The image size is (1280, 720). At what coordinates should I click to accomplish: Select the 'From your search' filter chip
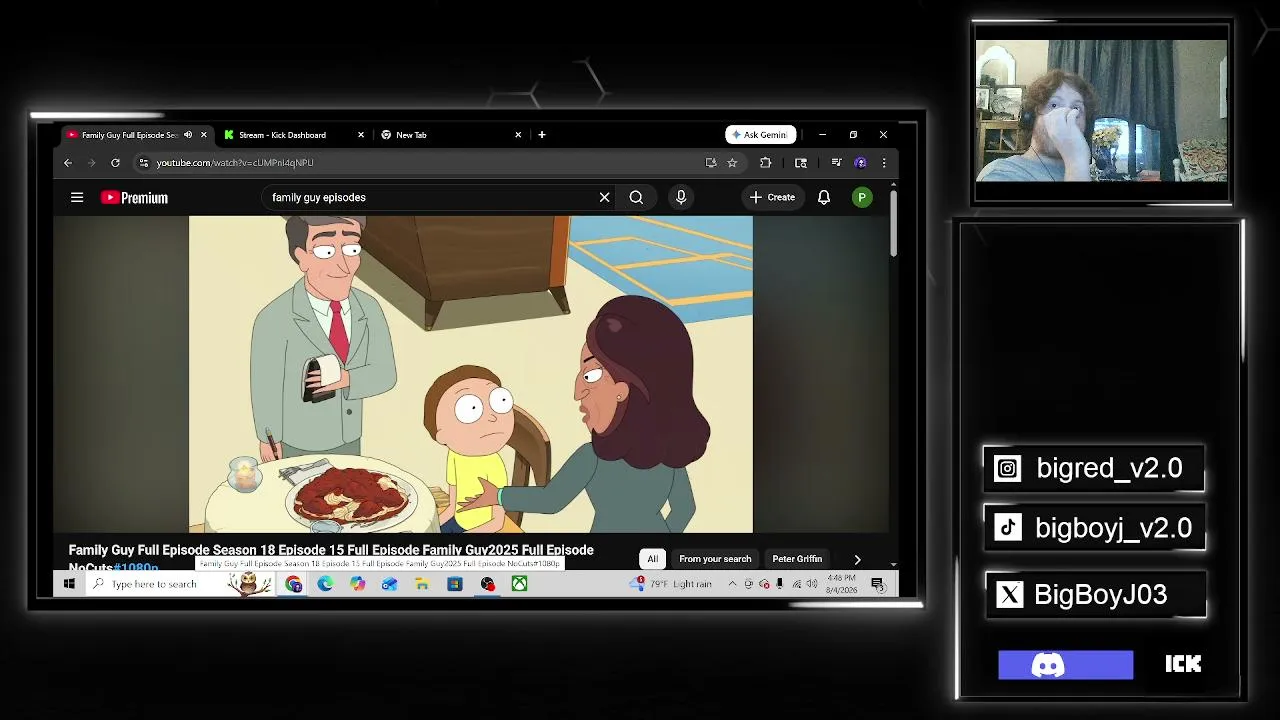tap(715, 559)
